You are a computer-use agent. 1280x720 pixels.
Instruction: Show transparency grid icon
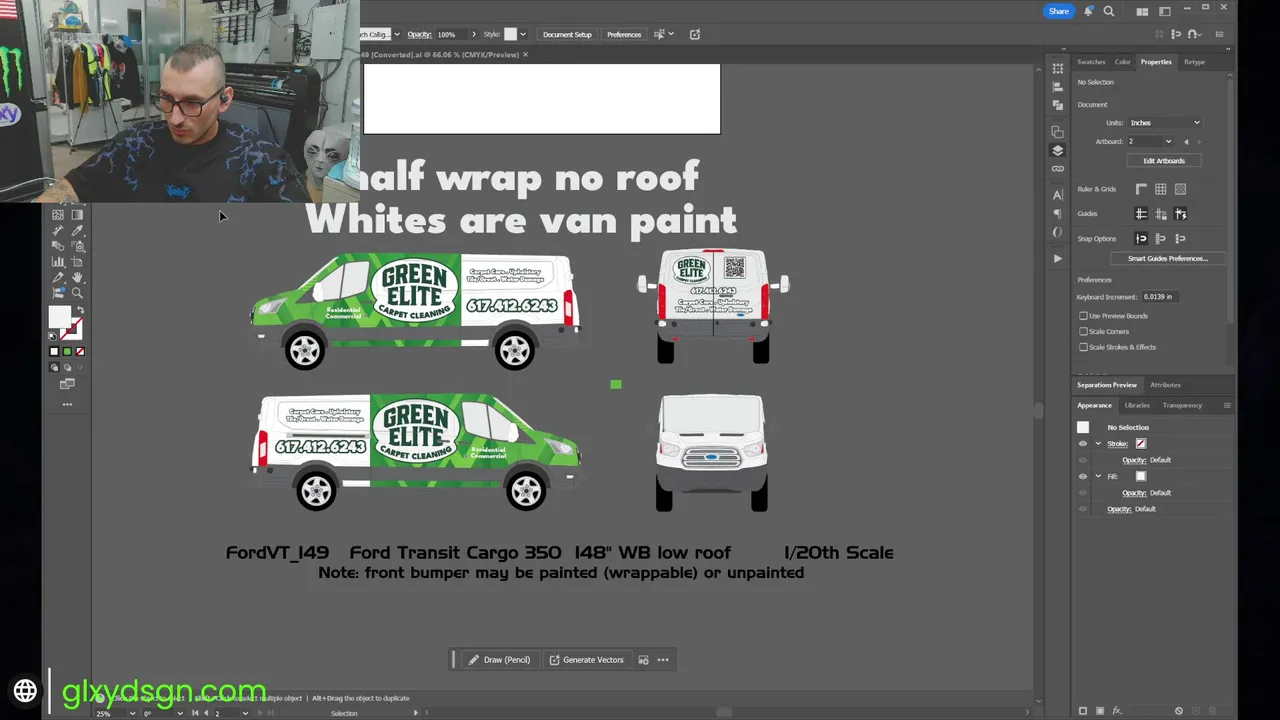pos(1180,189)
